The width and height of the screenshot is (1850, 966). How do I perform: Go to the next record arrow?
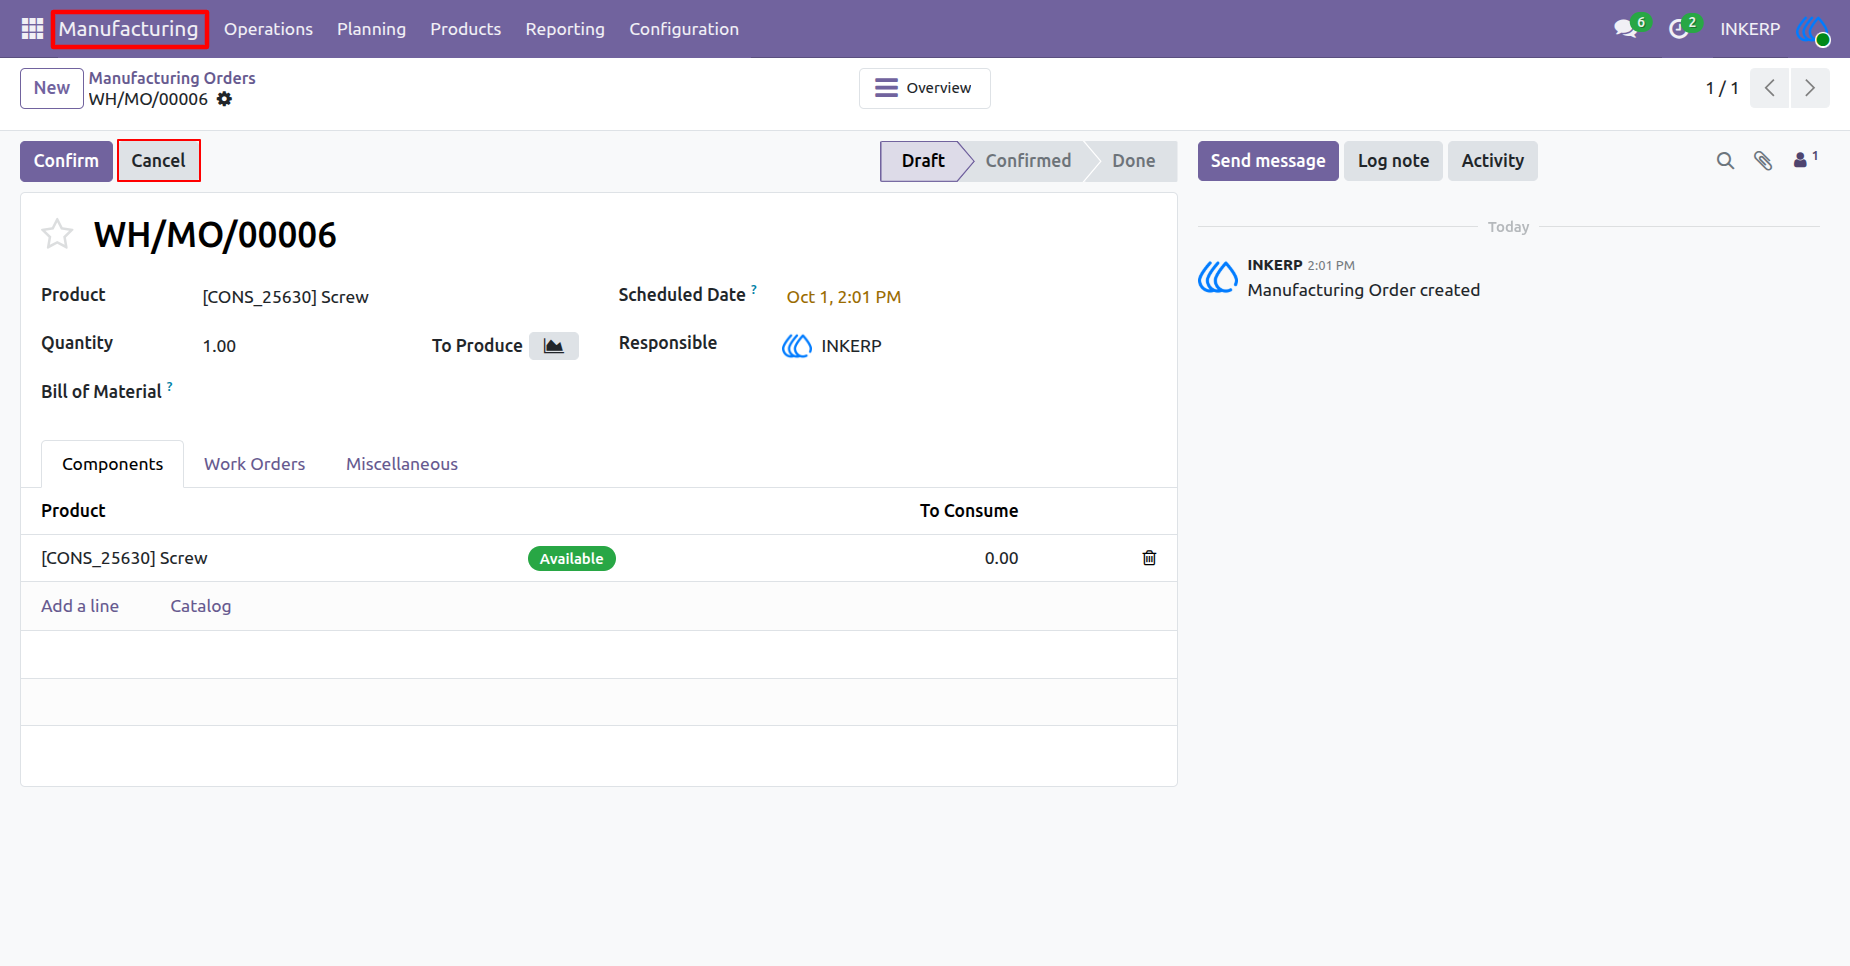pyautogui.click(x=1810, y=88)
